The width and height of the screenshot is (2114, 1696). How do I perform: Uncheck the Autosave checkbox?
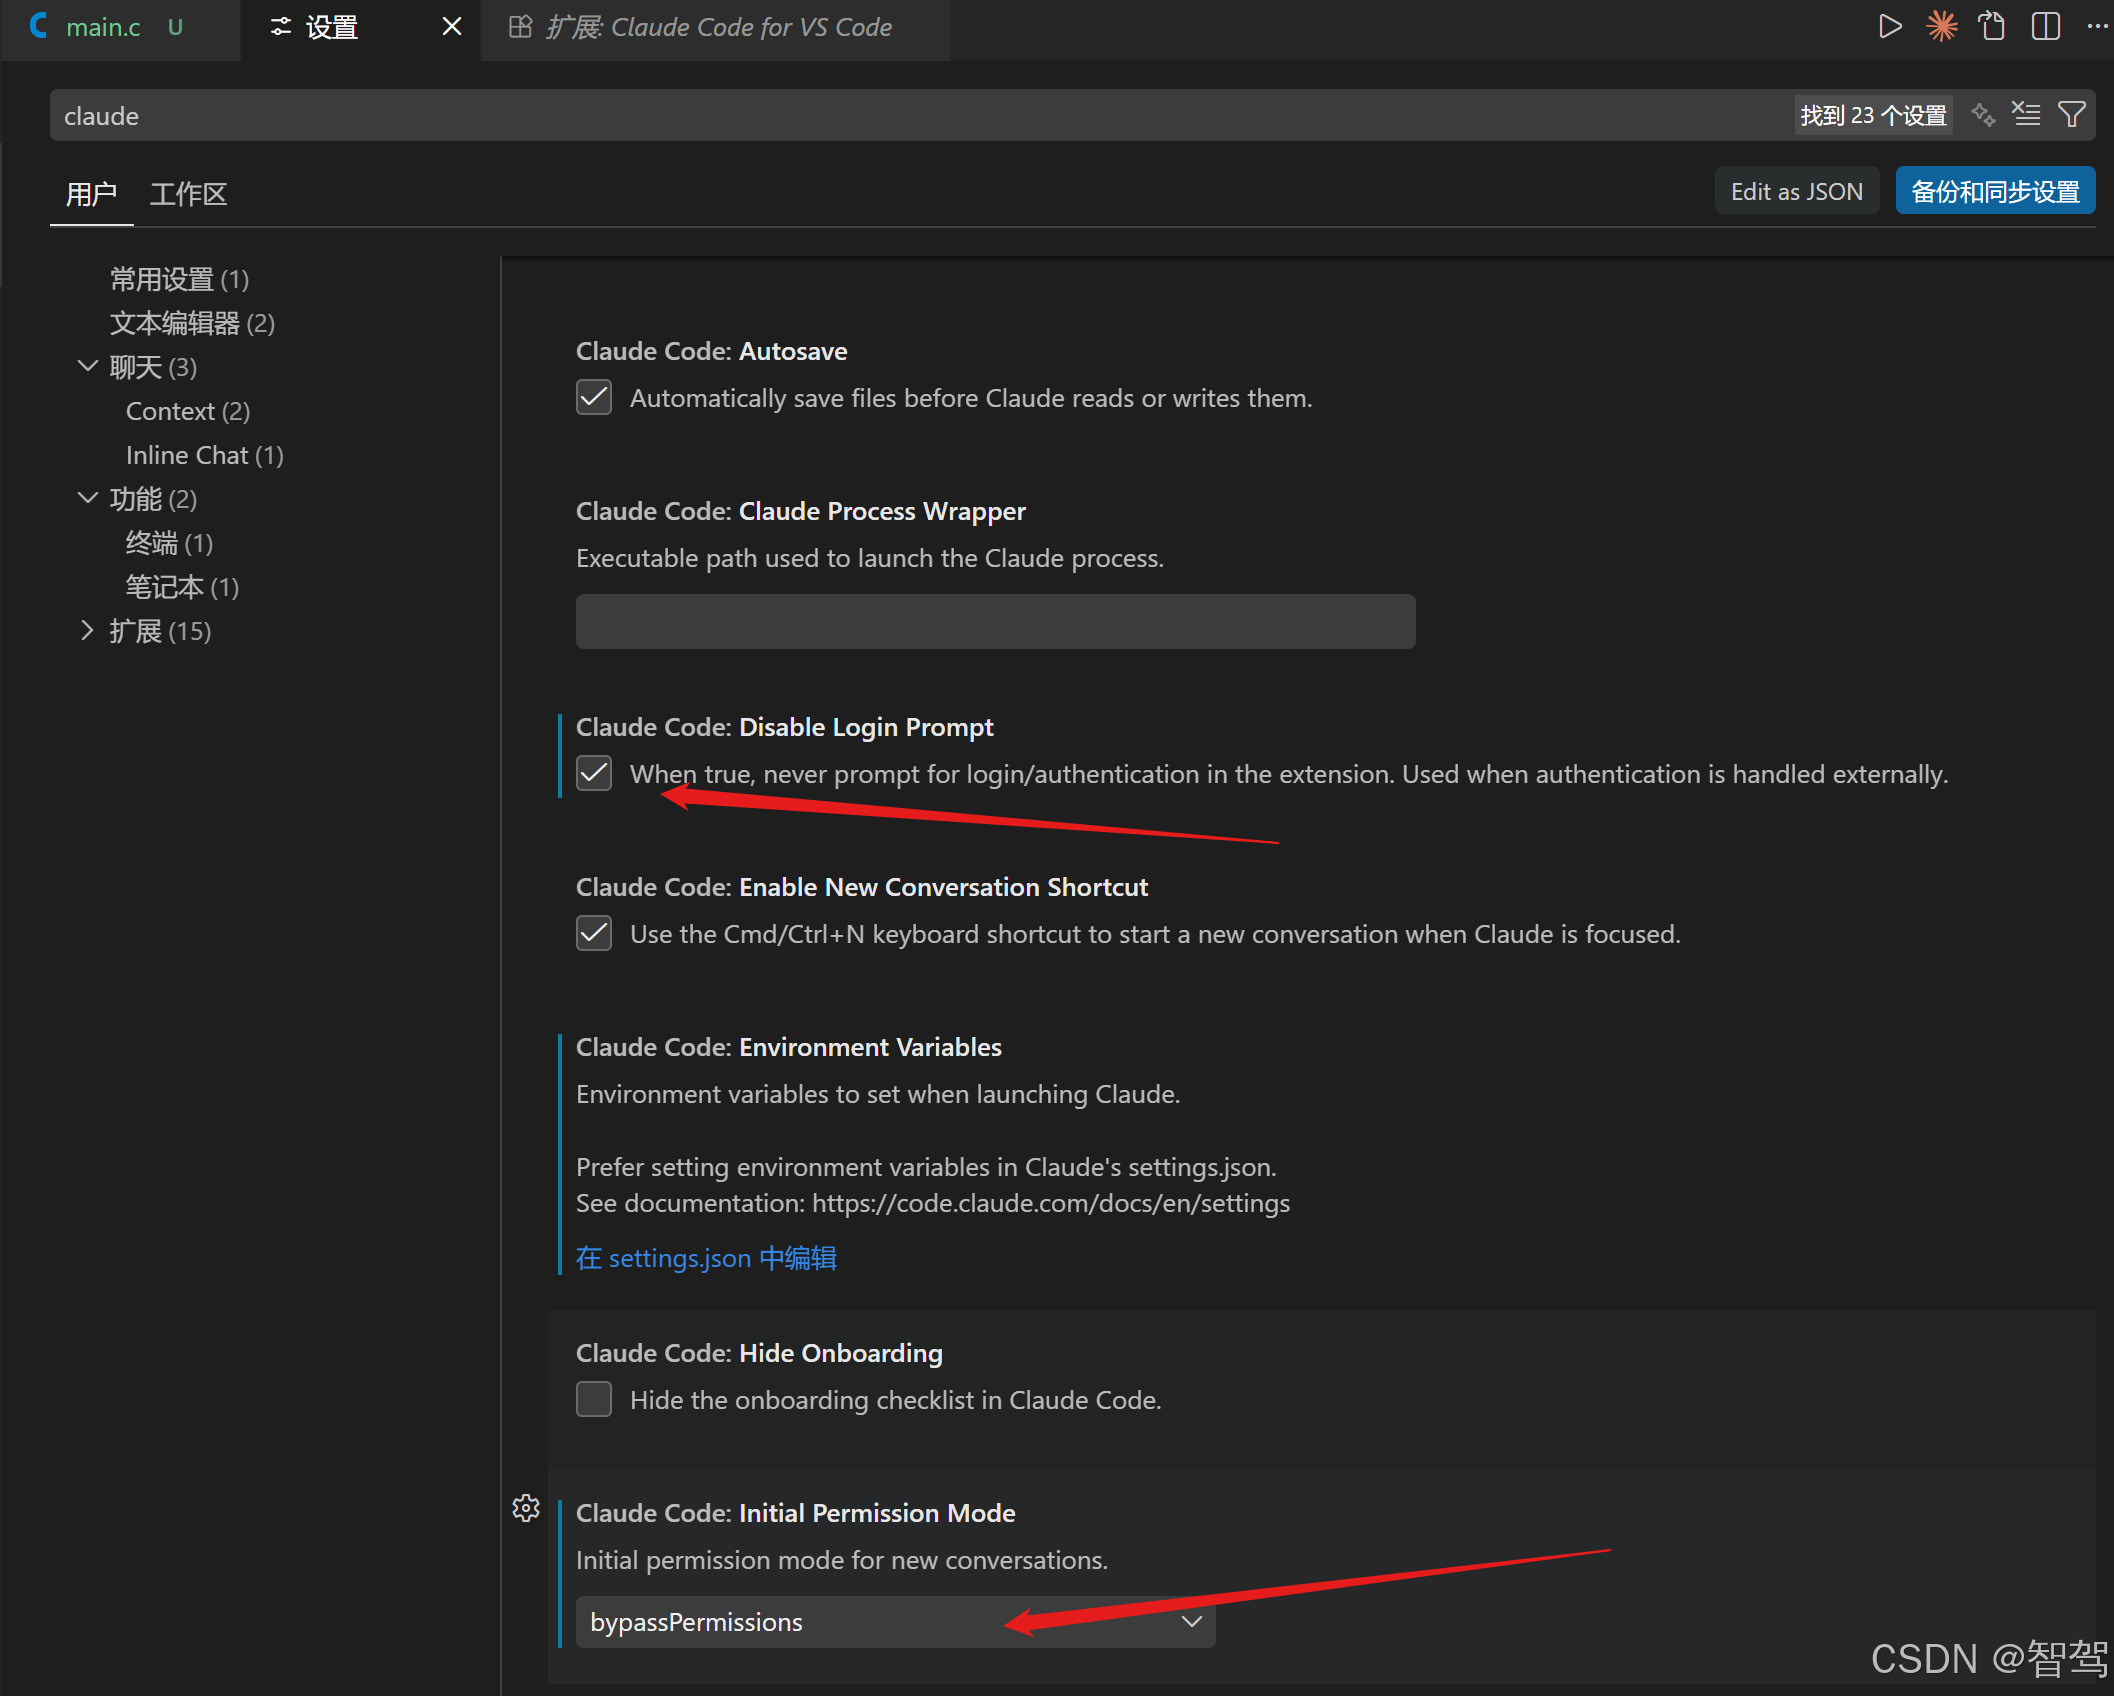coord(594,397)
